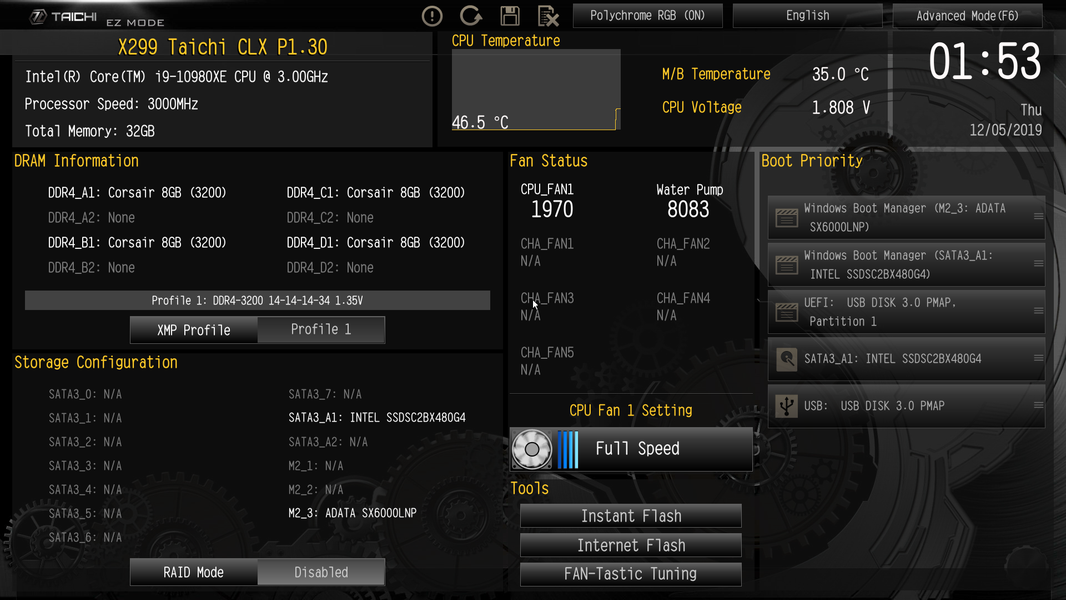Click the hard disk icon for SATA3_A1 INTEL
1066x600 pixels.
787,359
